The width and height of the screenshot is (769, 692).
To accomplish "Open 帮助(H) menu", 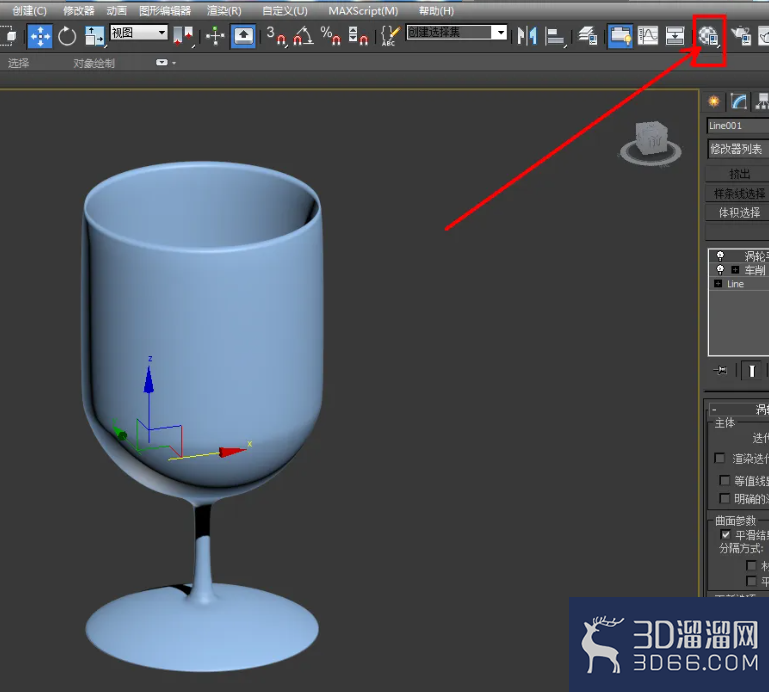I will (436, 10).
